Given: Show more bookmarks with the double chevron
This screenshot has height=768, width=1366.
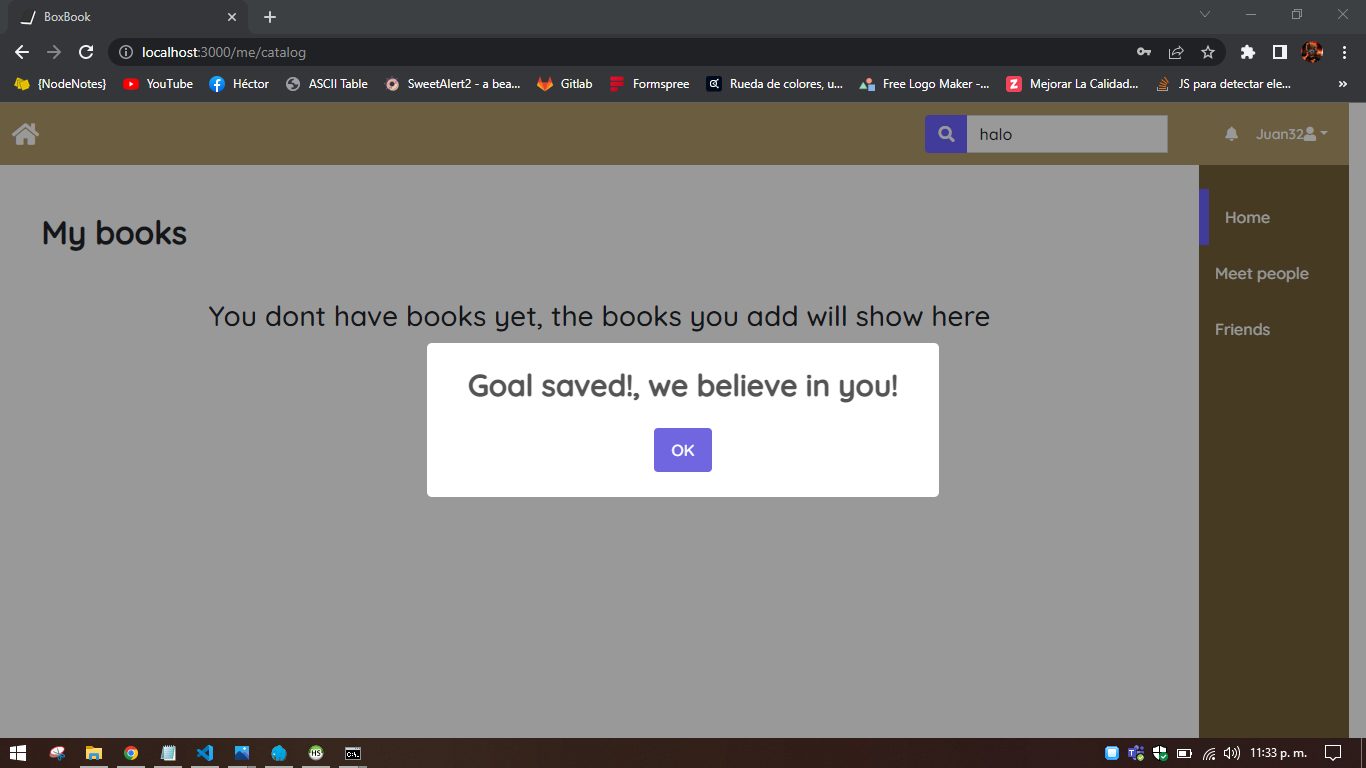Looking at the screenshot, I should coord(1343,84).
